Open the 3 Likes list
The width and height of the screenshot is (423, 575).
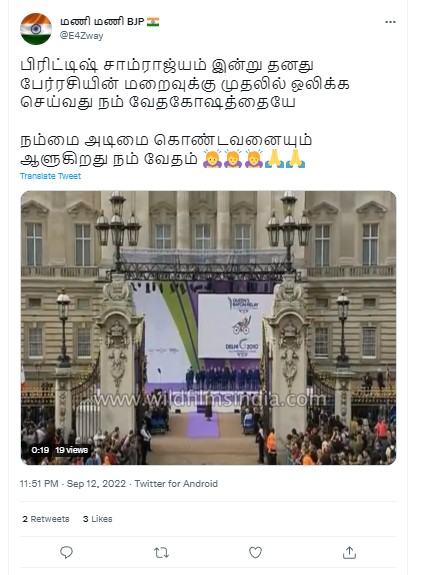click(98, 519)
